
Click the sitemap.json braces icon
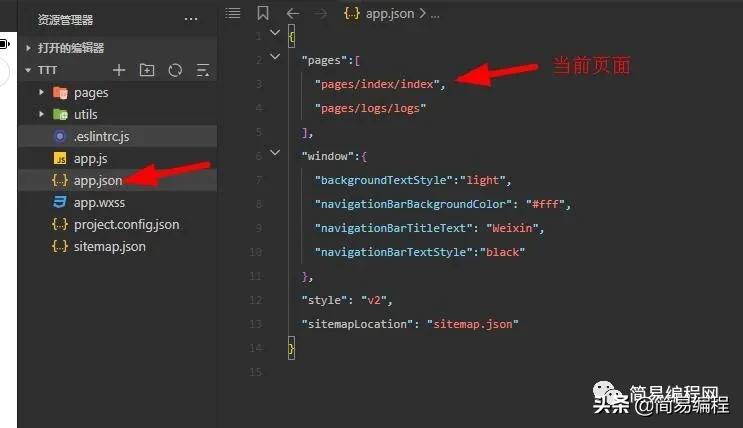(x=60, y=246)
